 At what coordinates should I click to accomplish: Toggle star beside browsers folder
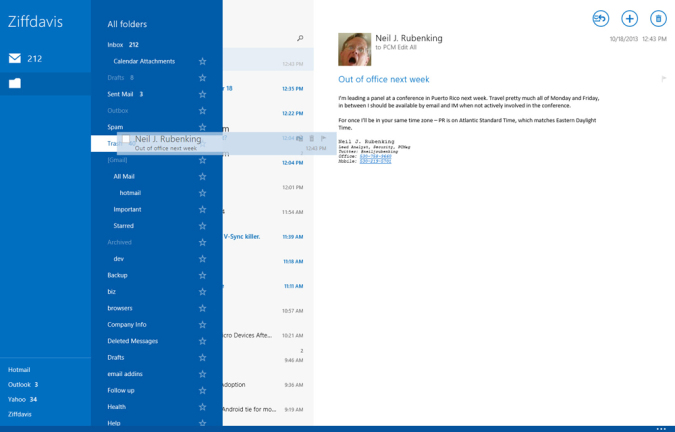tap(202, 309)
